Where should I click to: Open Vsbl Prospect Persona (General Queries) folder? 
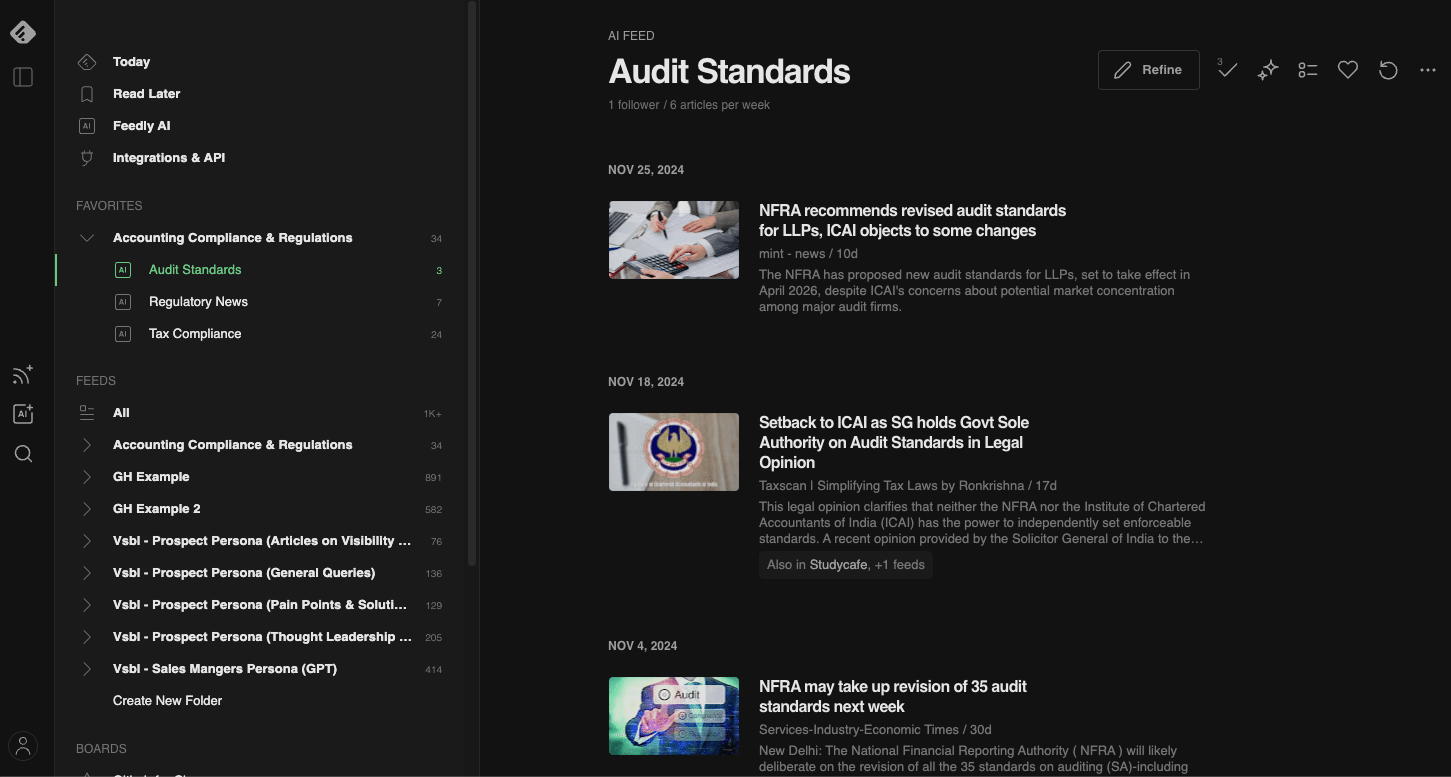click(244, 573)
